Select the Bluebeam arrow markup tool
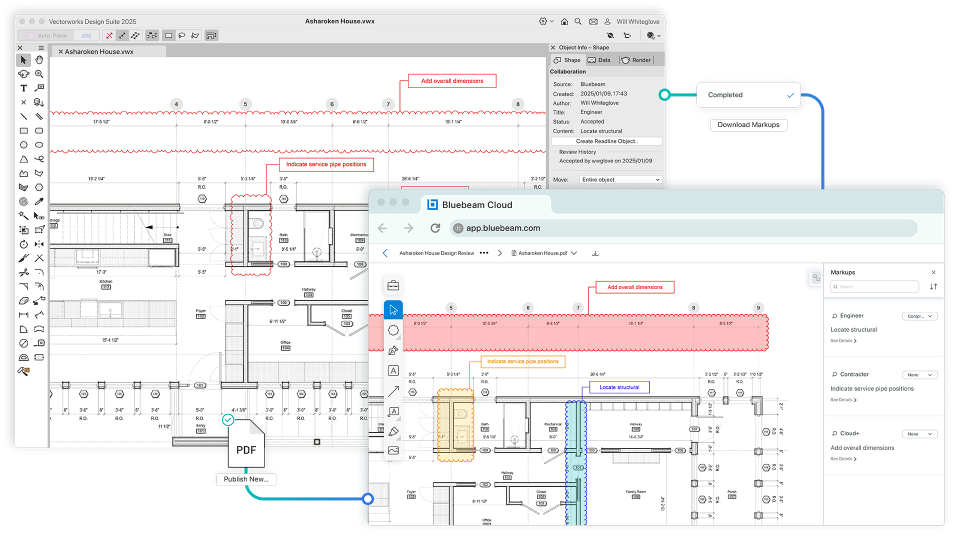The width and height of the screenshot is (960, 540). click(393, 391)
